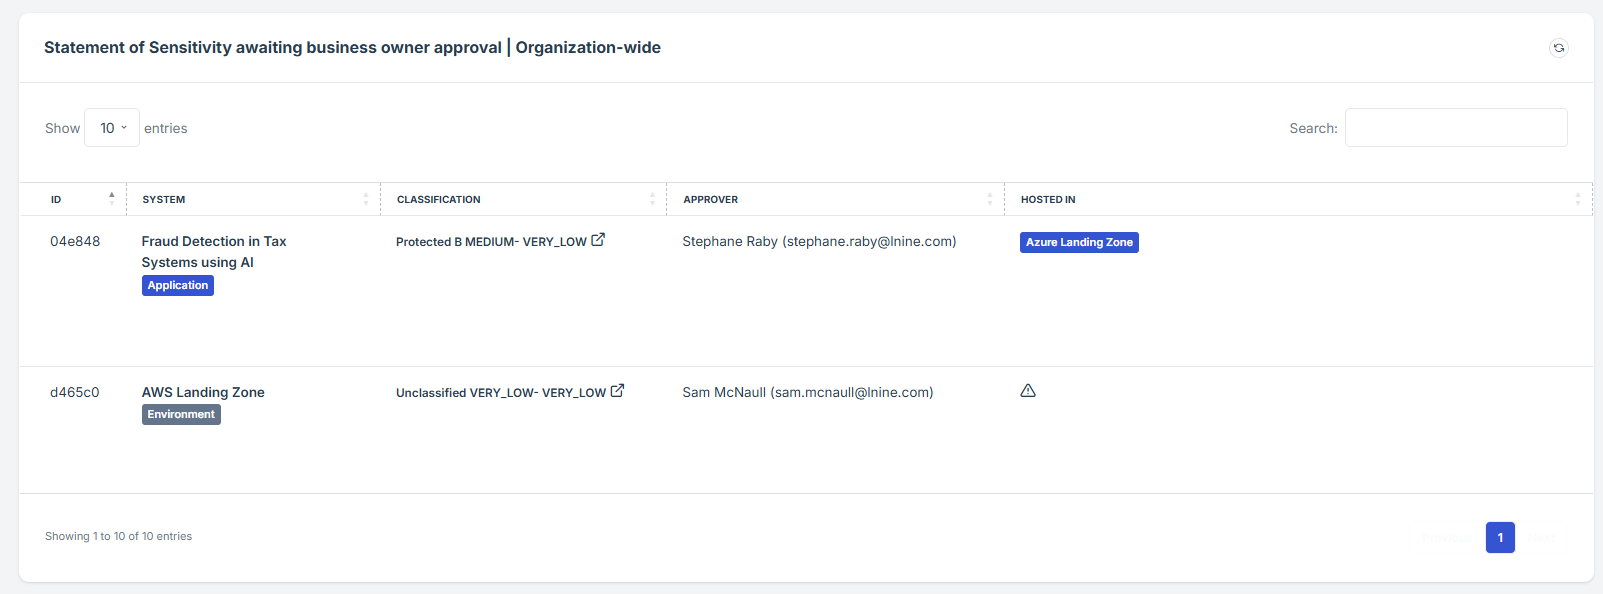Click the Azure Landing Zone badge
The image size is (1603, 594).
tap(1079, 242)
